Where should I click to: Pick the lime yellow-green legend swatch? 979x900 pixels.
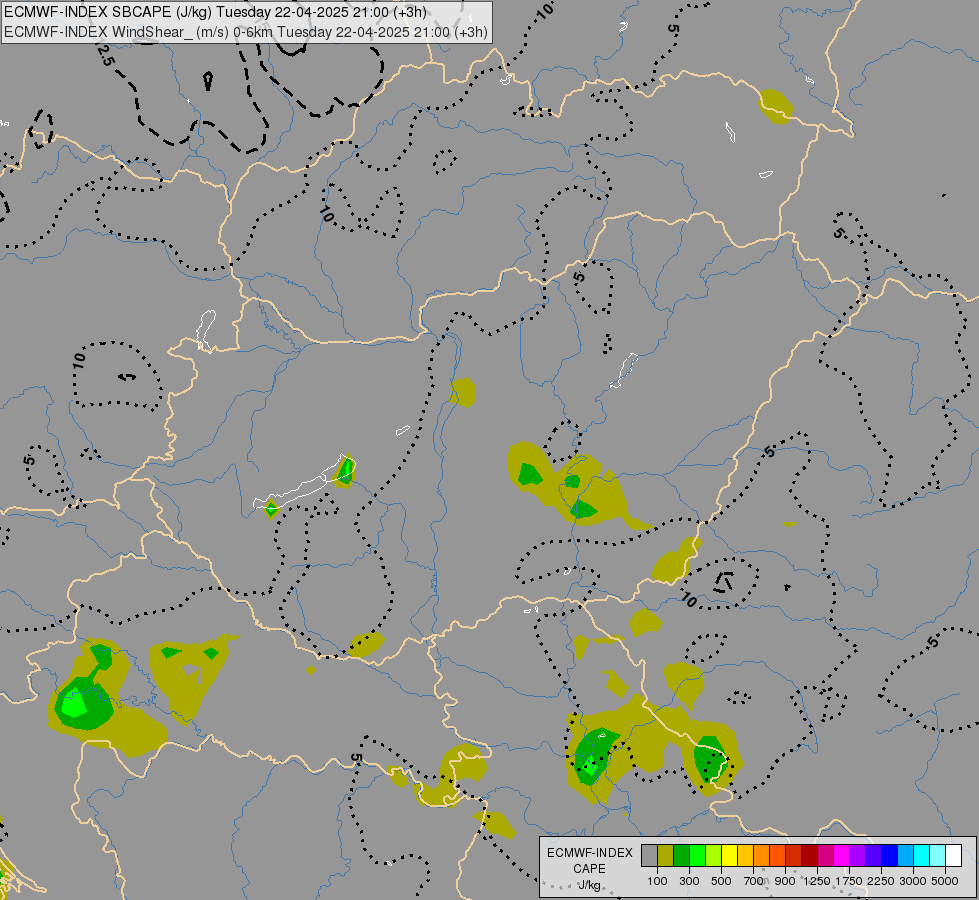(714, 855)
